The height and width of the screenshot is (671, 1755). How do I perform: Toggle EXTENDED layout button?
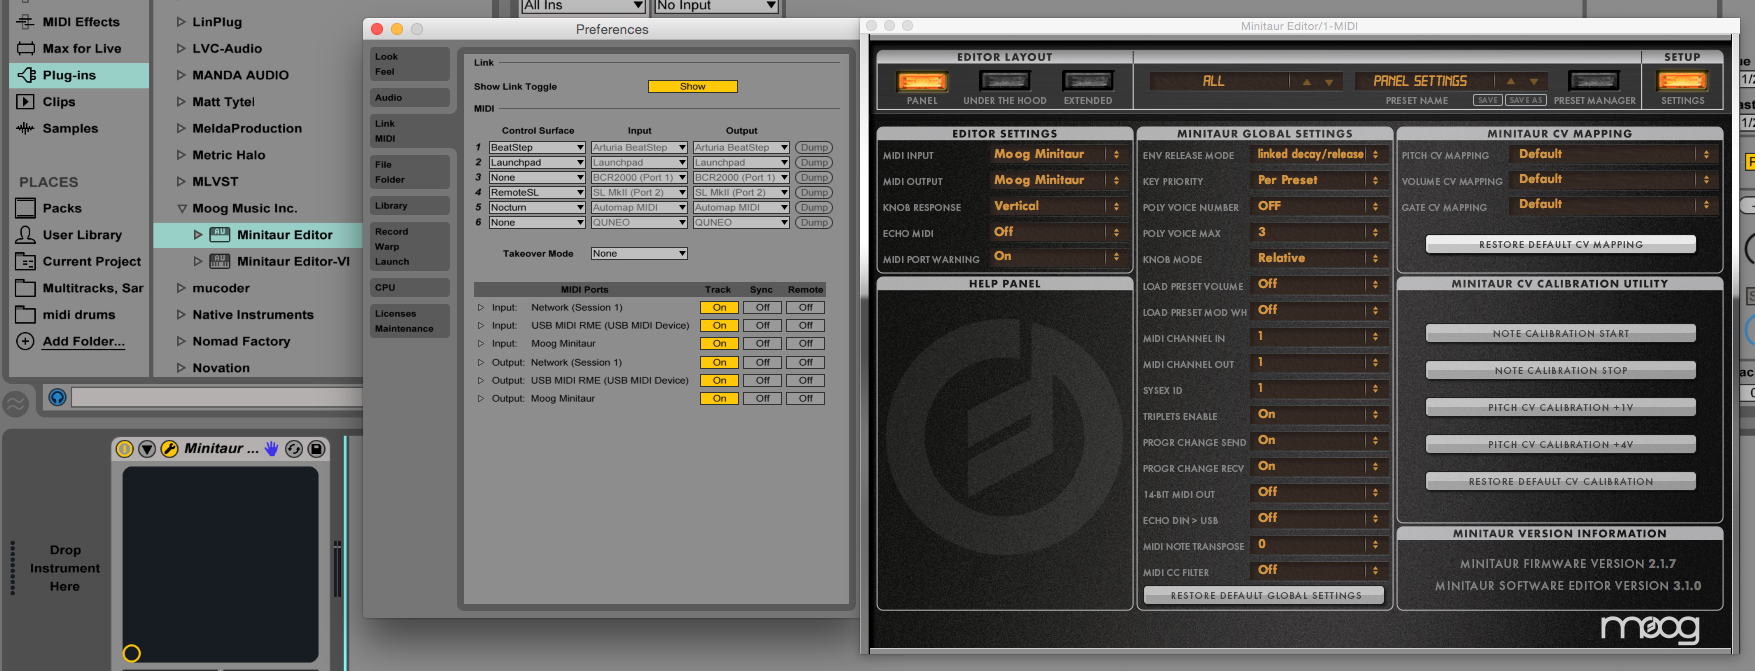pyautogui.click(x=1088, y=81)
